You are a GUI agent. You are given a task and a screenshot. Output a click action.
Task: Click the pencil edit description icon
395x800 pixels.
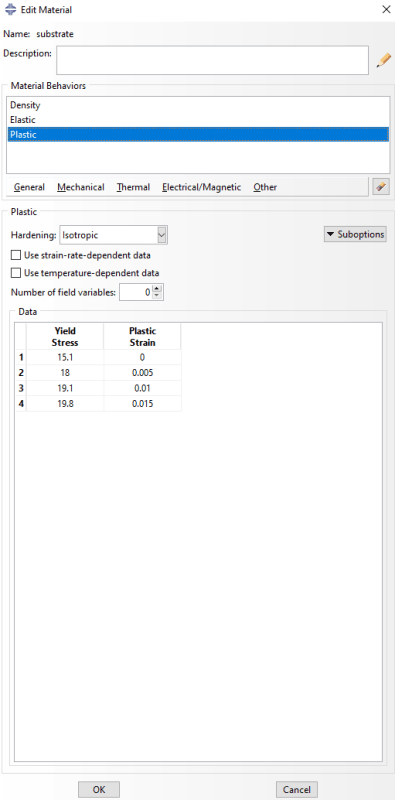[383, 60]
